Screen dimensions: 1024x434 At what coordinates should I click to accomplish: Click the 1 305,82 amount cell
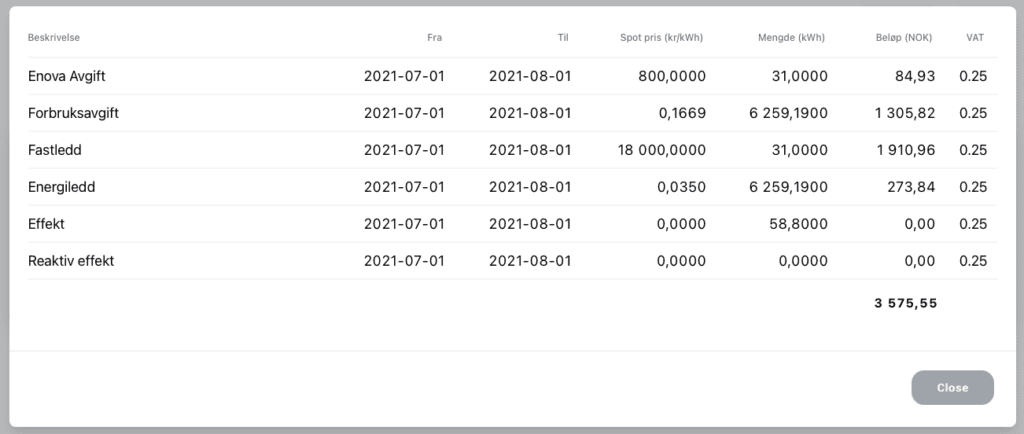point(905,113)
